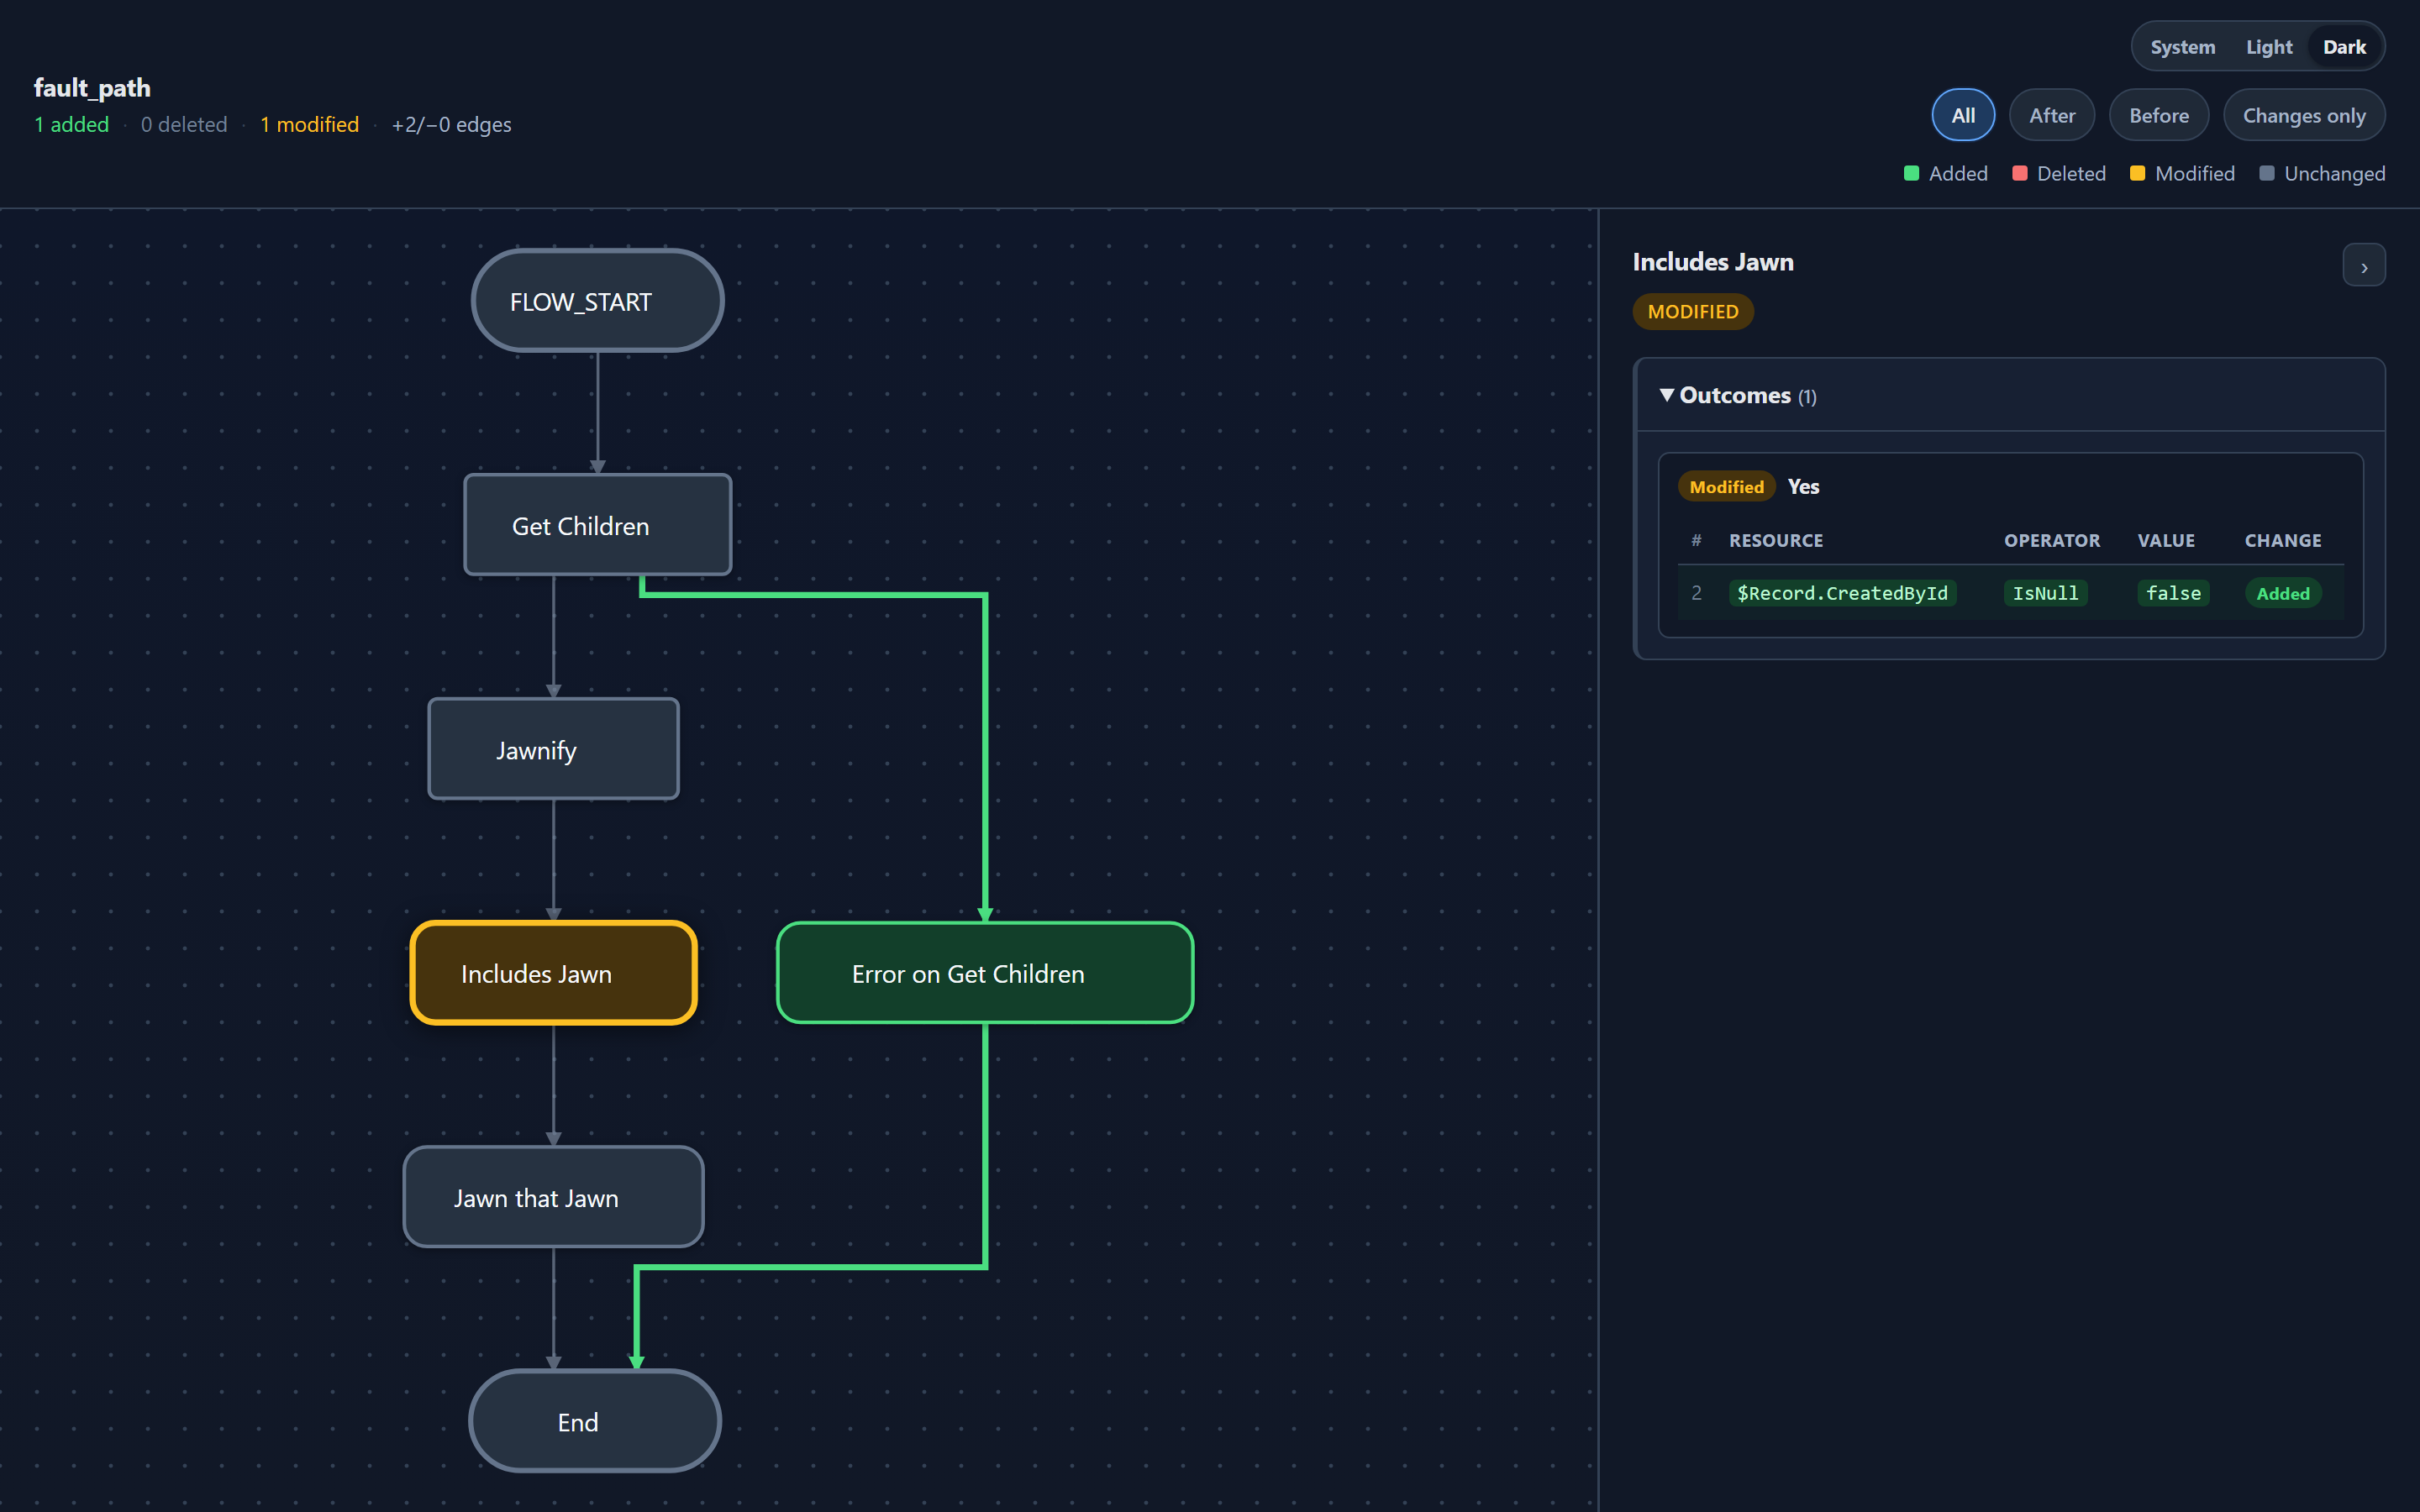
Task: Click the "1 added" summary text
Action: [x=71, y=124]
